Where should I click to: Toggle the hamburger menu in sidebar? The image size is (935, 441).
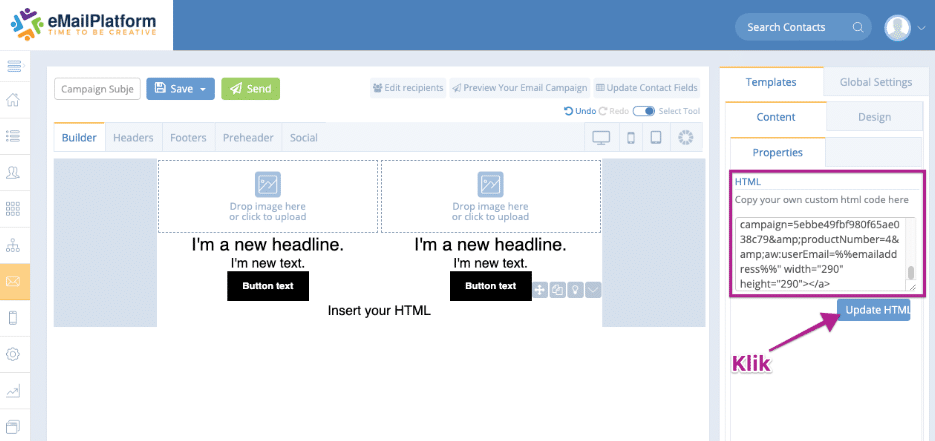[14, 64]
